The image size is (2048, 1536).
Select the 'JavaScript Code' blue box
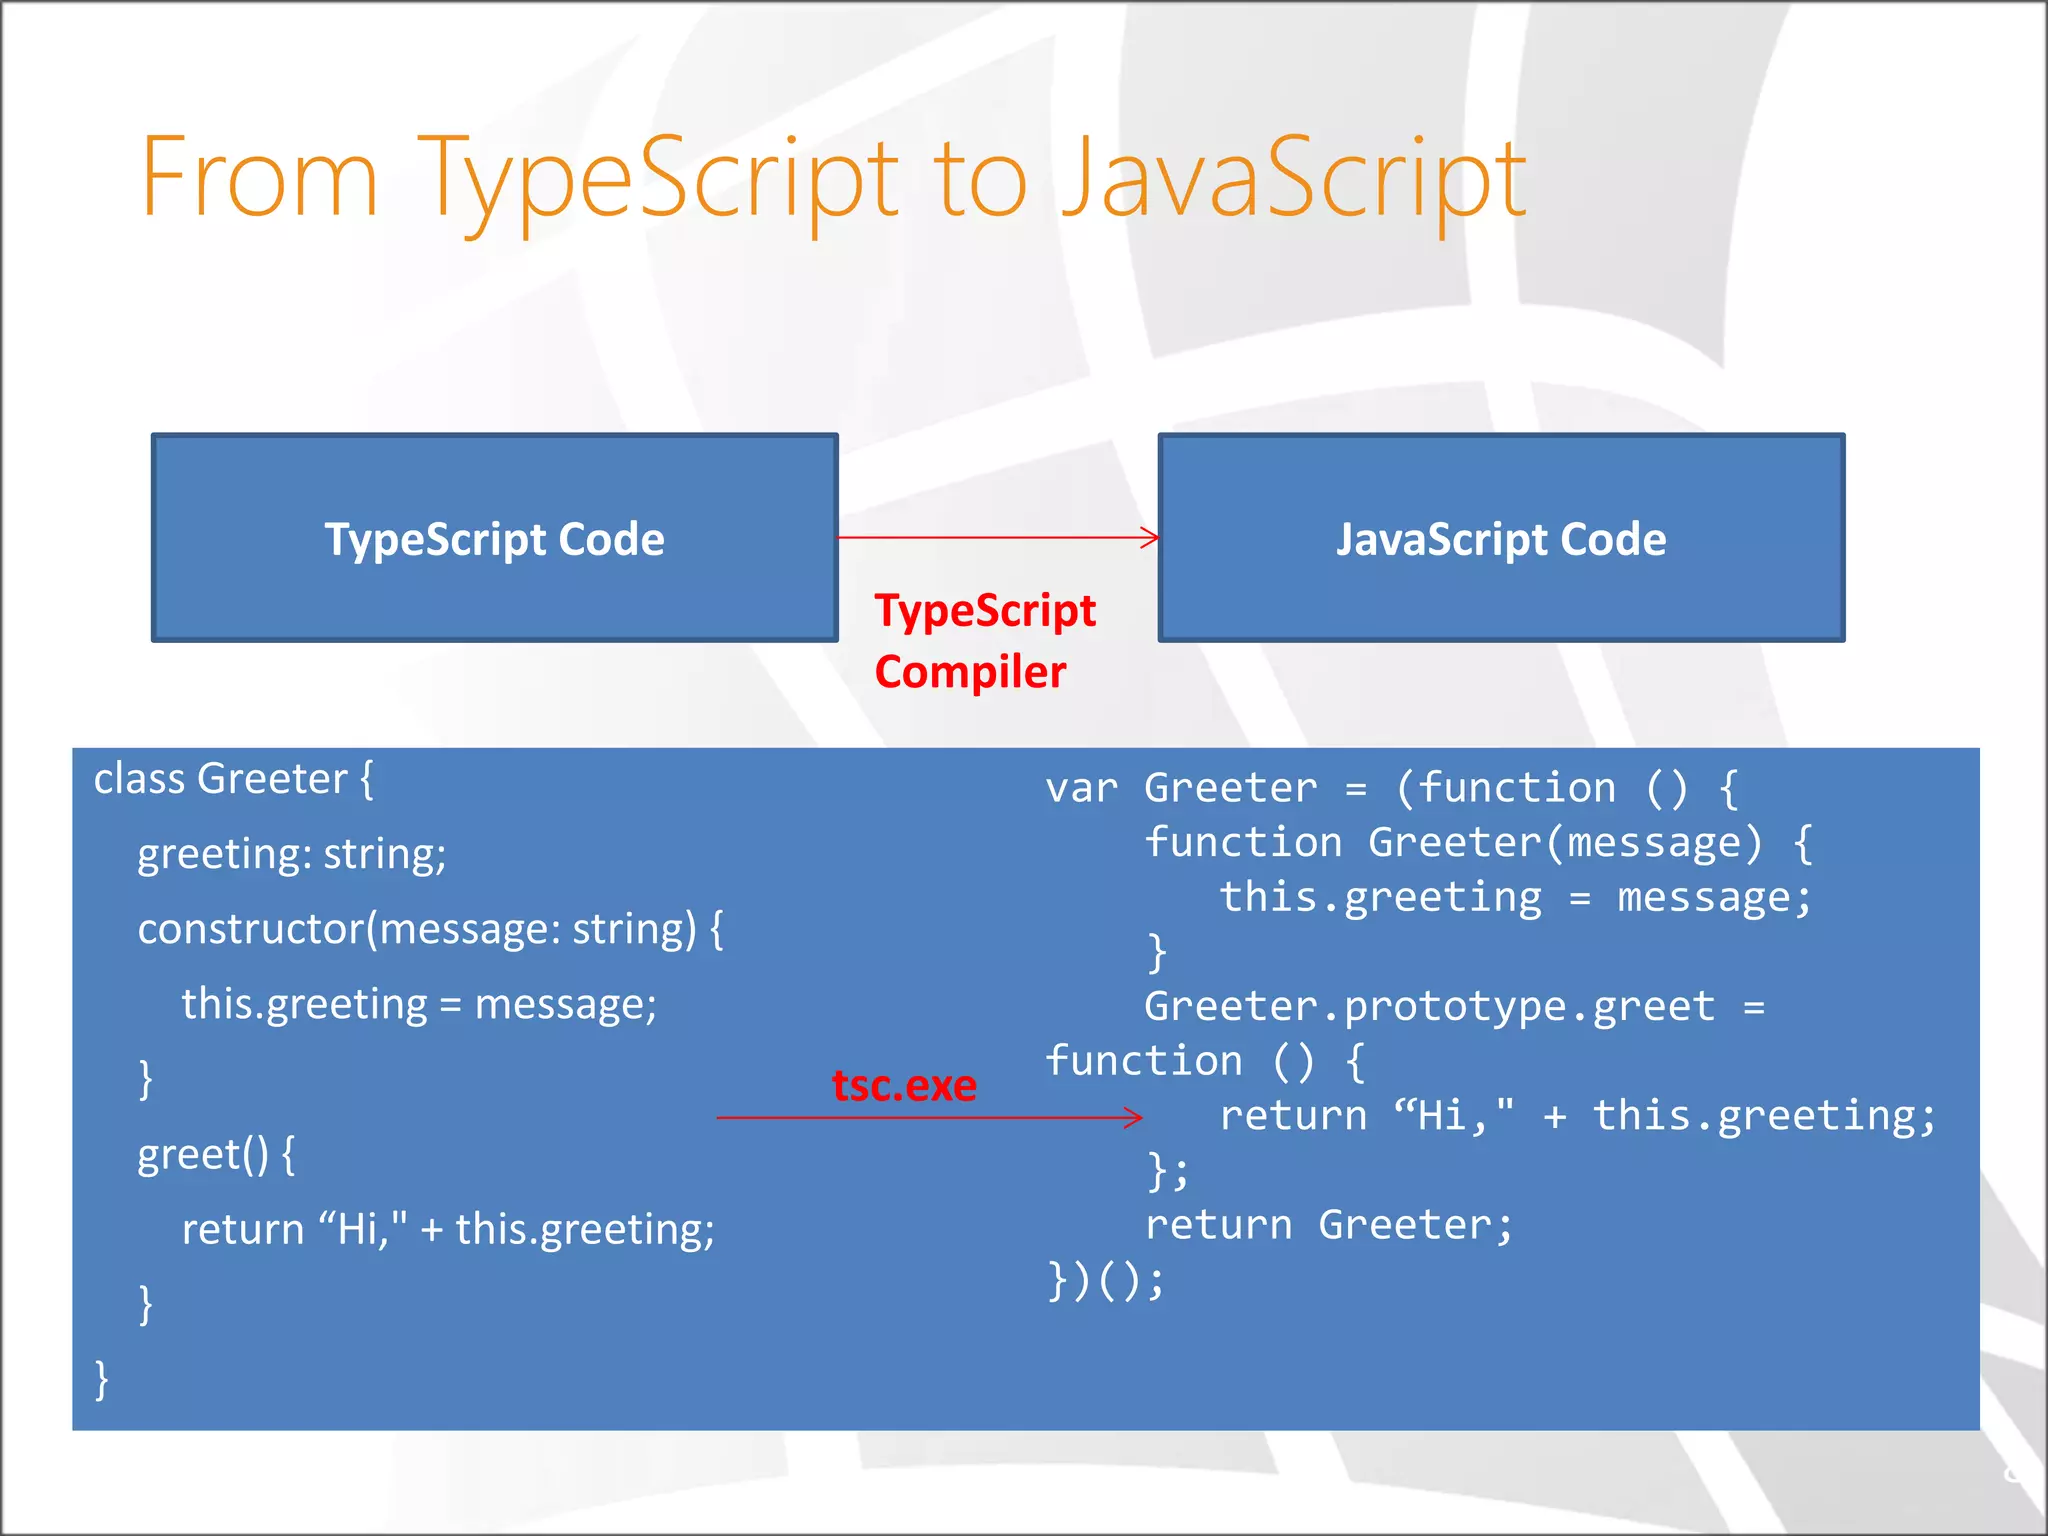tap(1501, 538)
